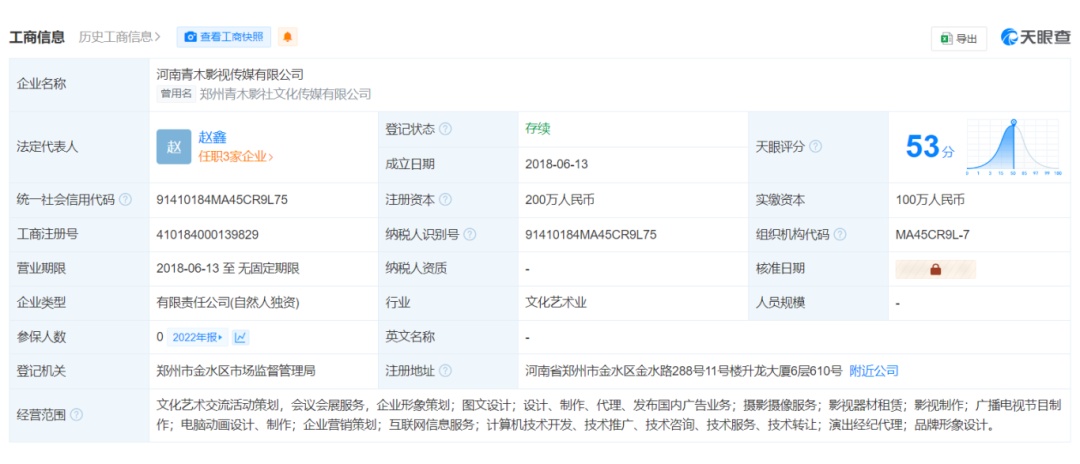This screenshot has width=1080, height=464.
Task: Open legal representative 赵鑫 link
Action: 212,137
